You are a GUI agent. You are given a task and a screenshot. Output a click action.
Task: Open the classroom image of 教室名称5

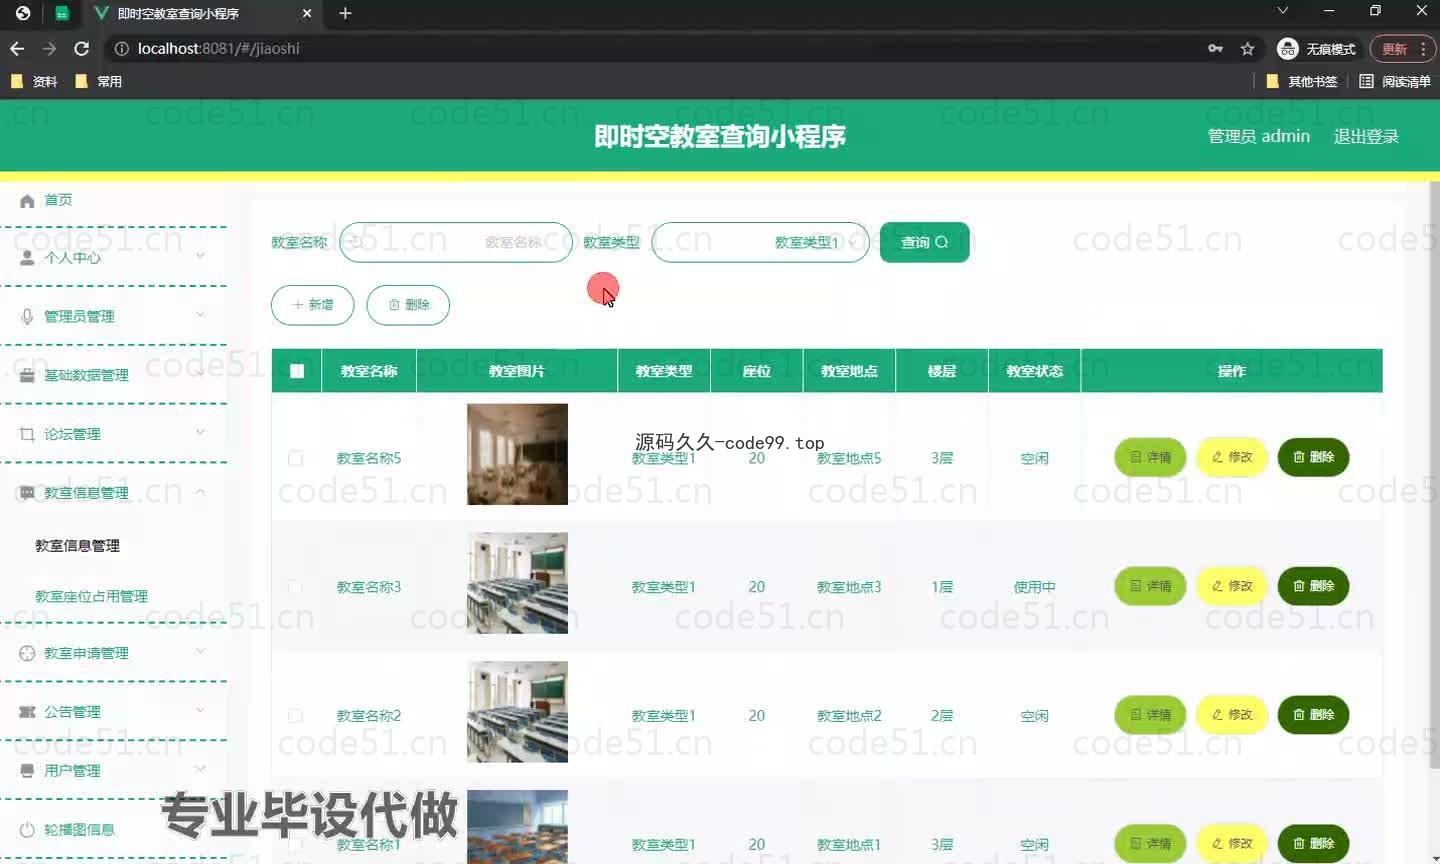tap(517, 454)
